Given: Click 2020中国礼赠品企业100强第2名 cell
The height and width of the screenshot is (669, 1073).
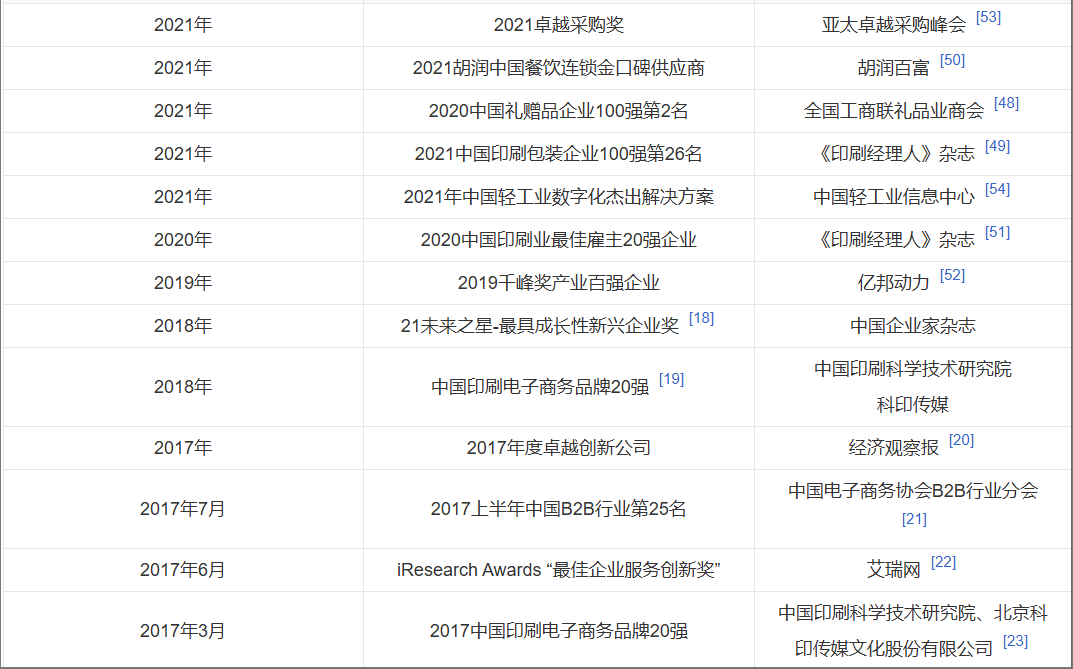Looking at the screenshot, I should (x=558, y=111).
